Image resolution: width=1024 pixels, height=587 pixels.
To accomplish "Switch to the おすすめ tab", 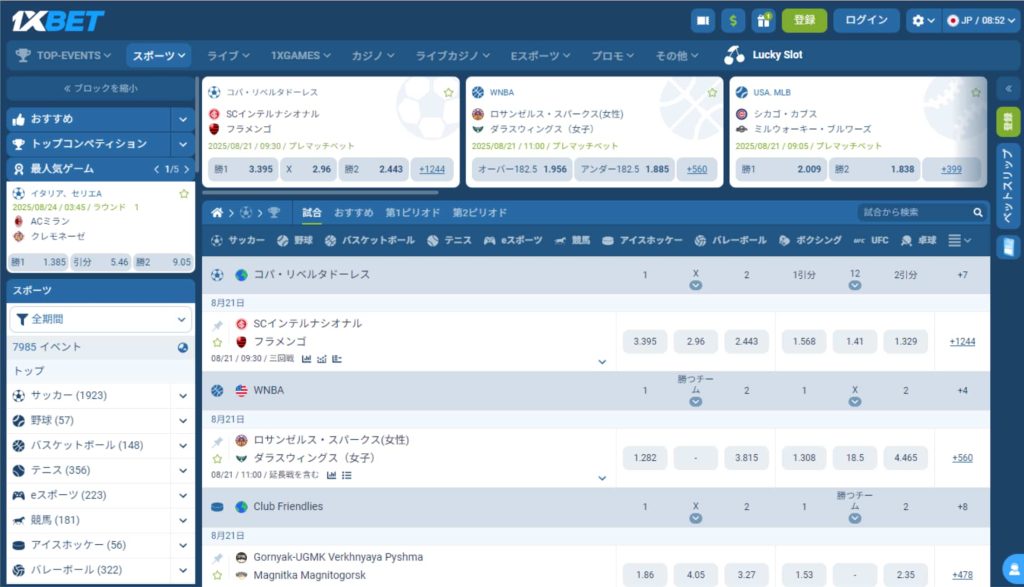I will (x=353, y=212).
